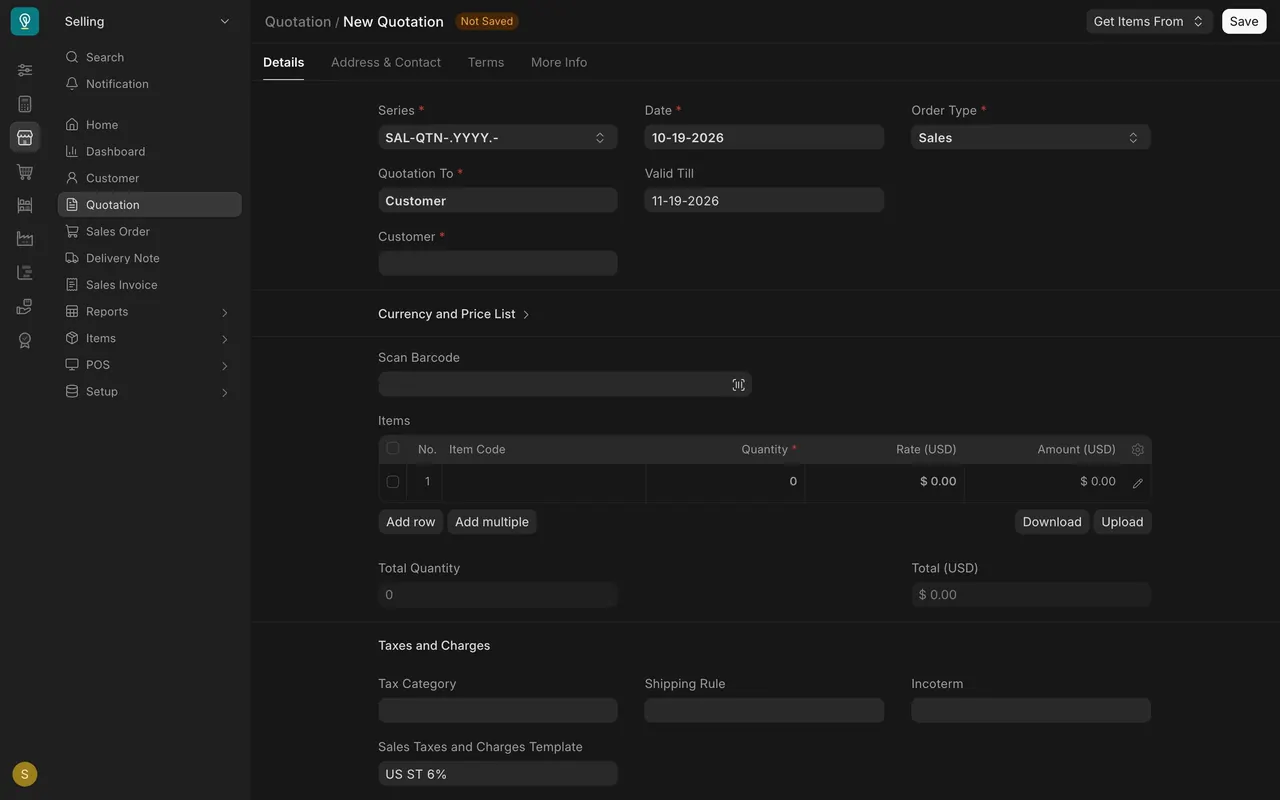
Task: Open the Accounting calculator icon in left rail
Action: tap(25, 103)
